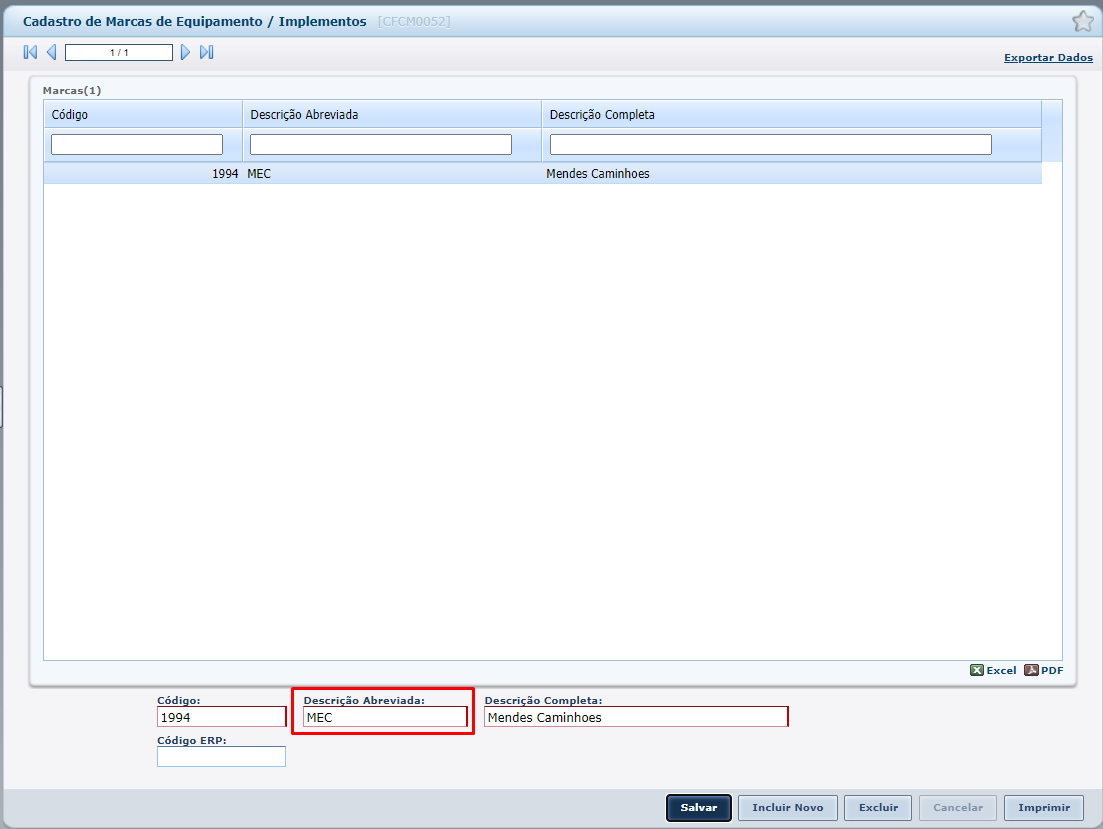The image size is (1103, 829).
Task: Focus the empty Código ERP field
Action: click(x=222, y=757)
